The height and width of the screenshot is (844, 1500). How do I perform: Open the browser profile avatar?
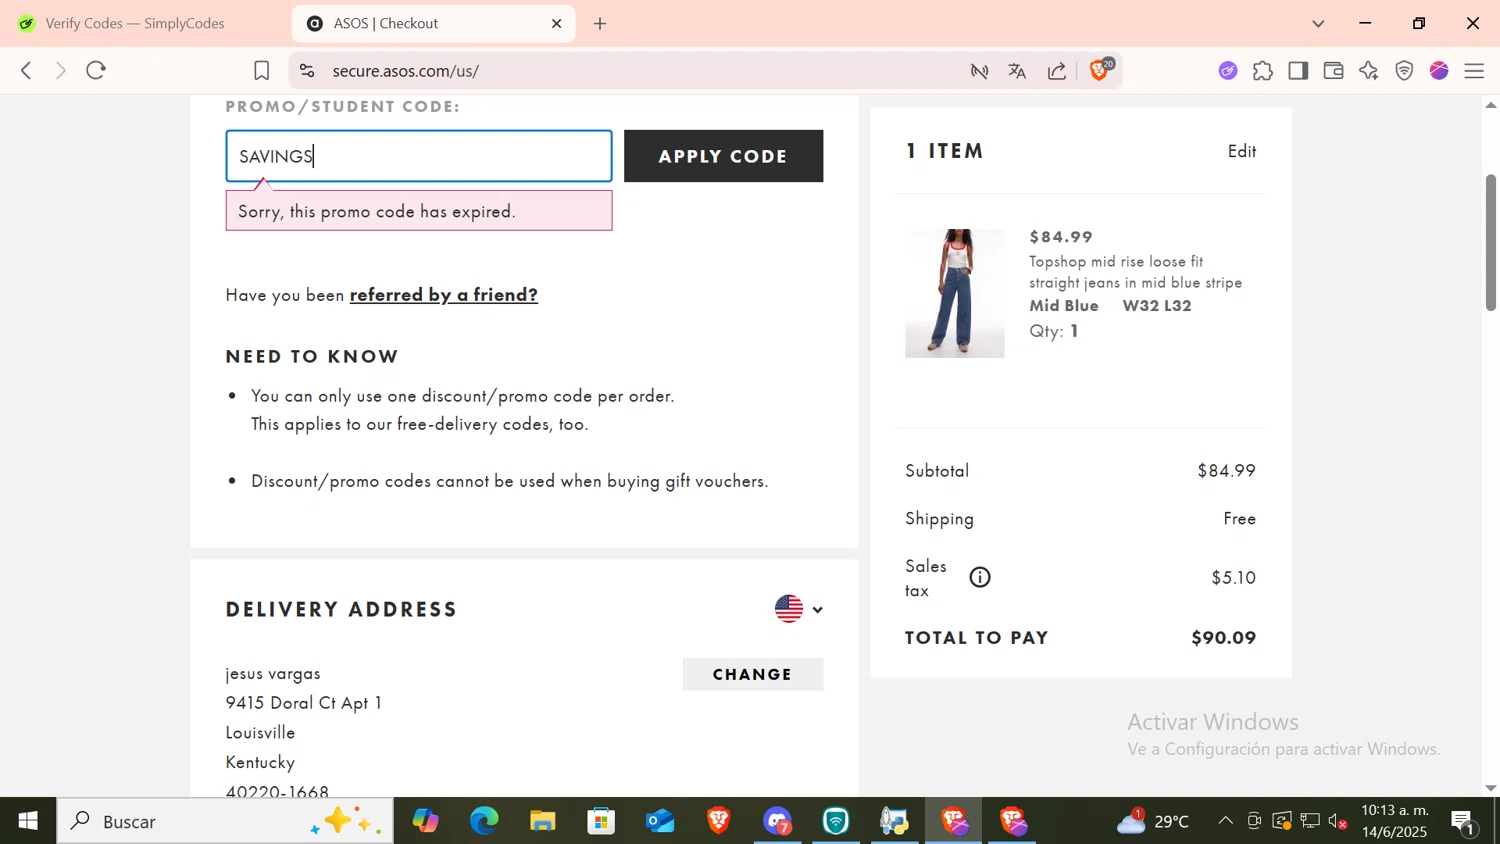click(1439, 70)
